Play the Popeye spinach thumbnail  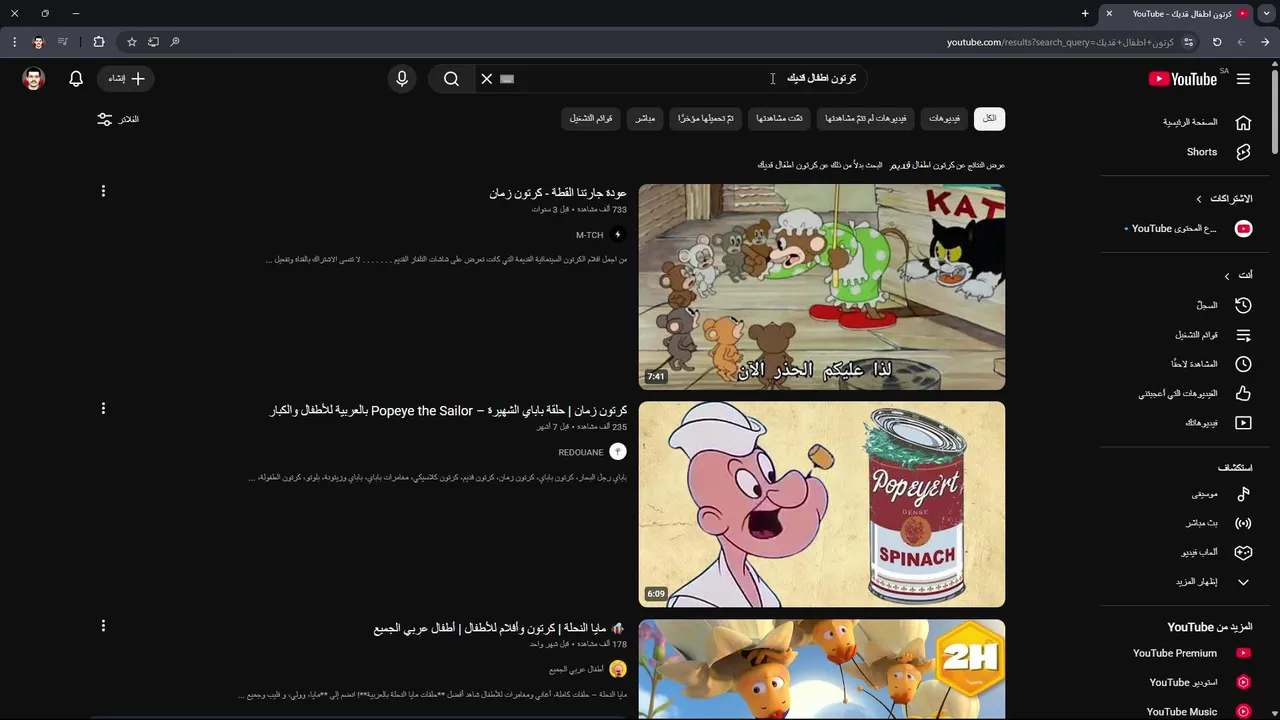coord(822,504)
